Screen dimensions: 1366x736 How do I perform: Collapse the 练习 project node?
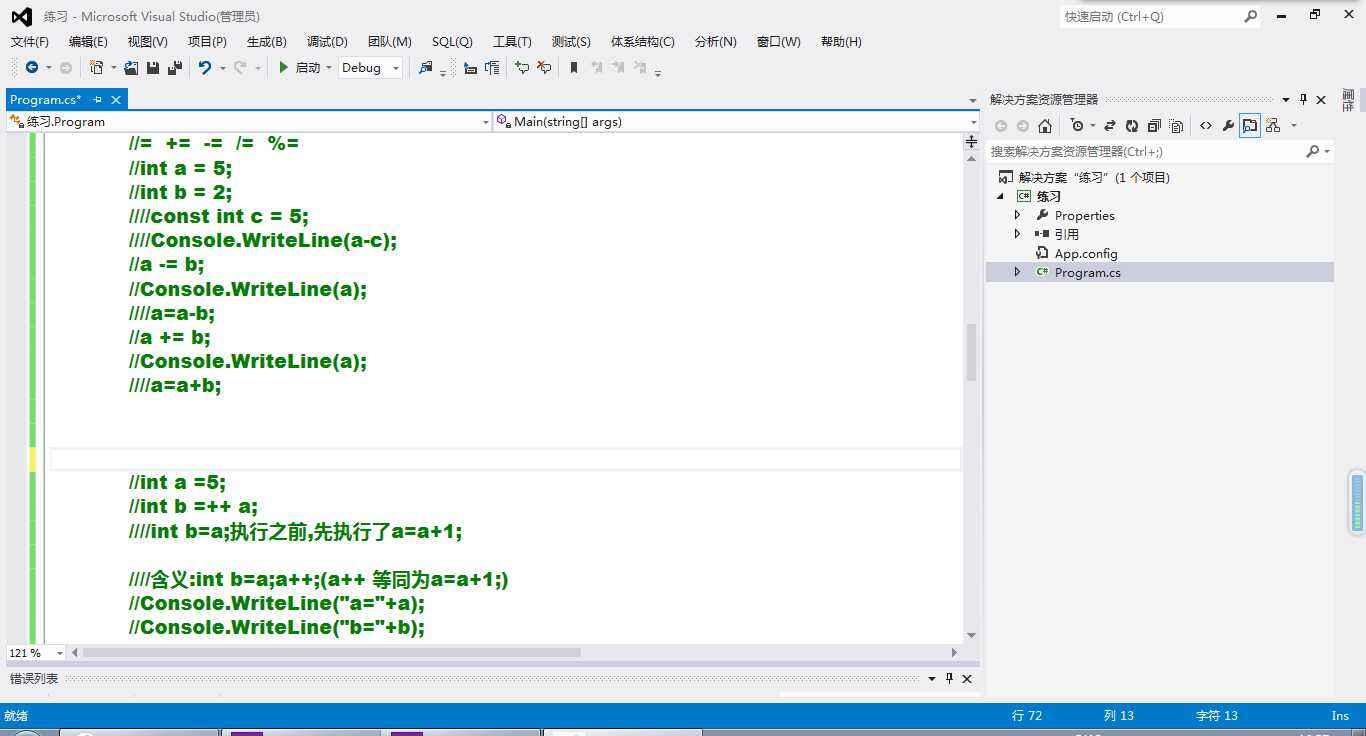pyautogui.click(x=1000, y=196)
